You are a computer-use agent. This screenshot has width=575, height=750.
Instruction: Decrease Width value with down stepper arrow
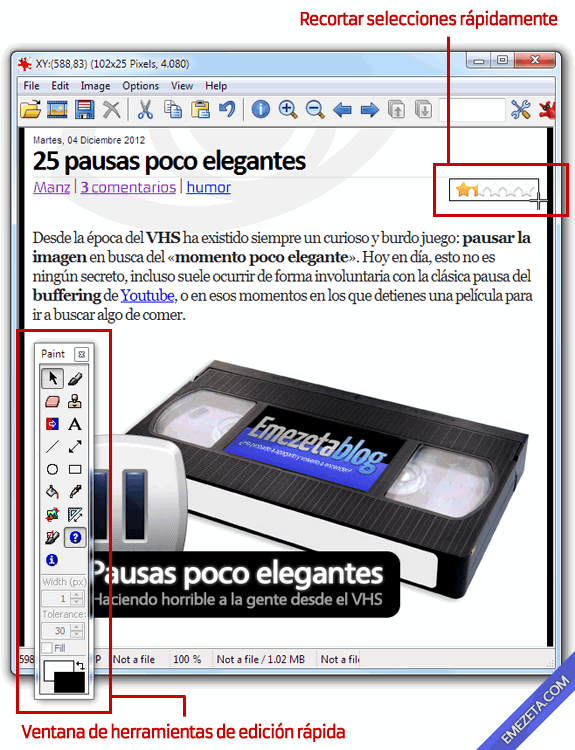point(77,602)
